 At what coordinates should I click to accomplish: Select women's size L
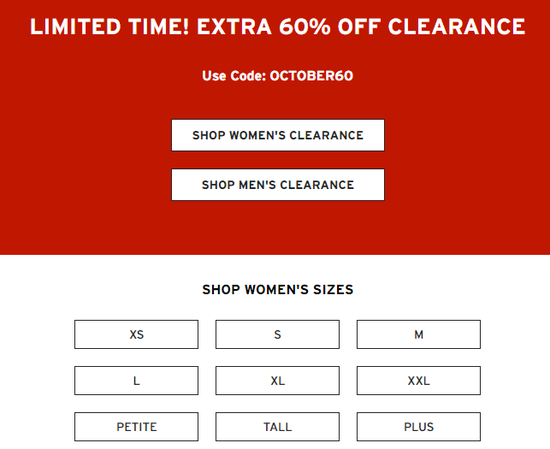click(136, 381)
